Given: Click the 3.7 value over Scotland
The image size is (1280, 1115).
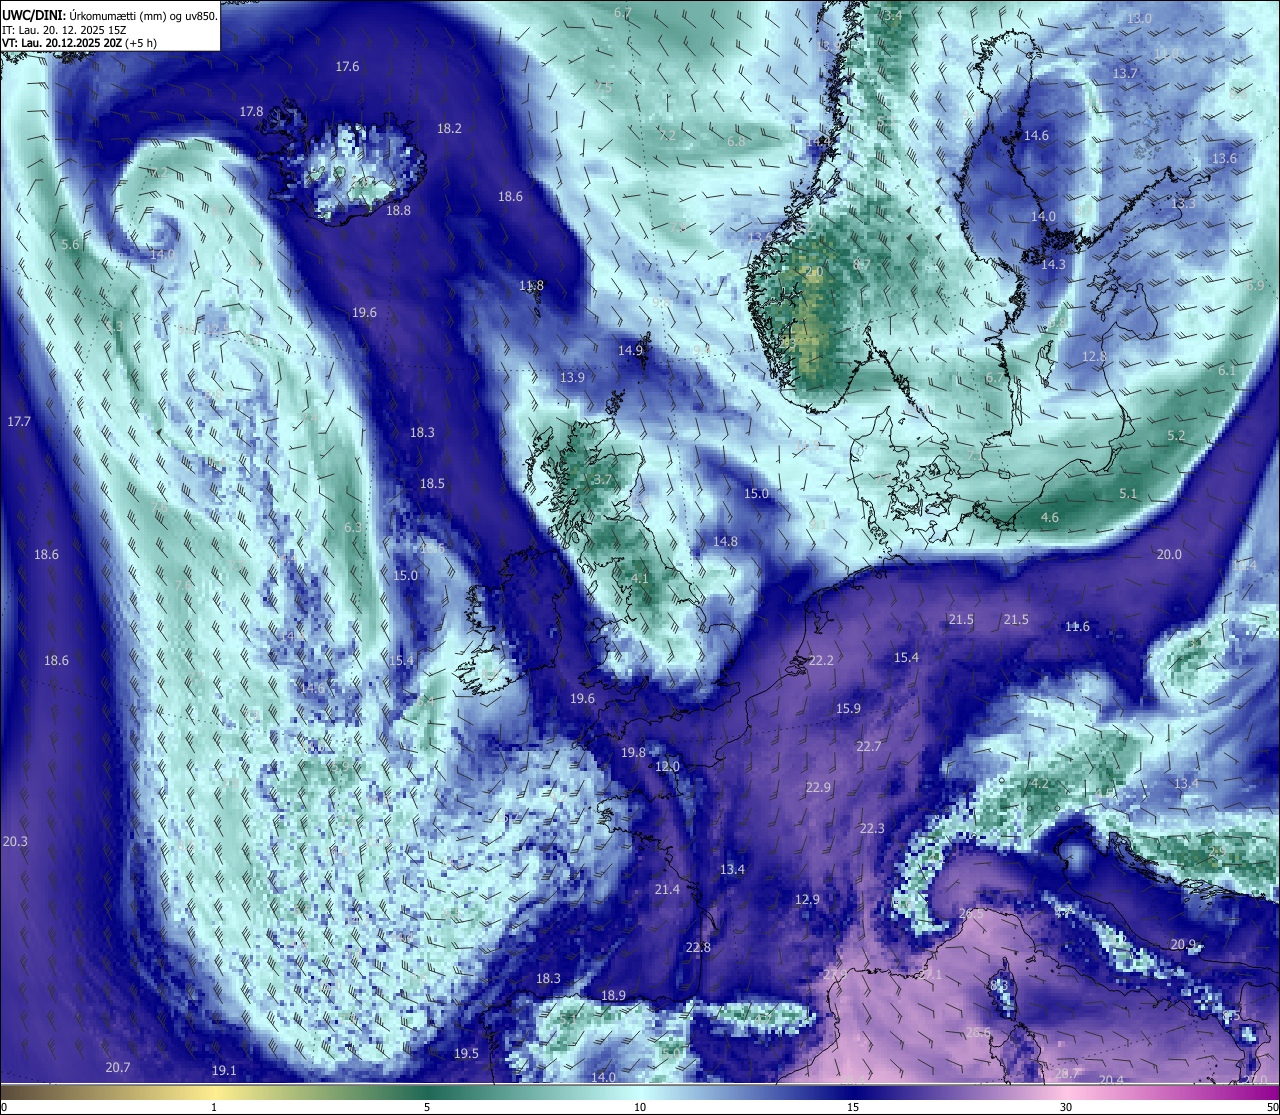Looking at the screenshot, I should click(x=602, y=480).
